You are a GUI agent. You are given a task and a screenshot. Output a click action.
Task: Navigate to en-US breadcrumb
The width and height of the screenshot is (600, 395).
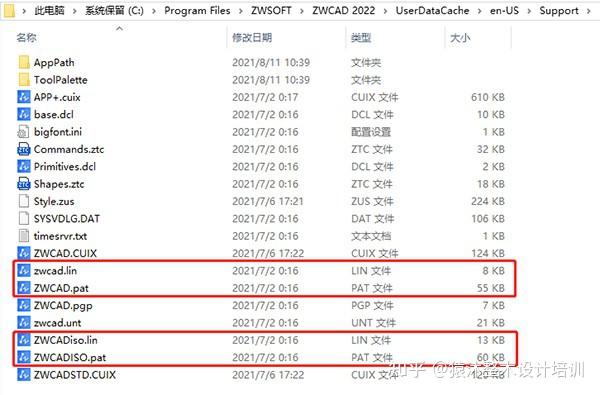[504, 10]
